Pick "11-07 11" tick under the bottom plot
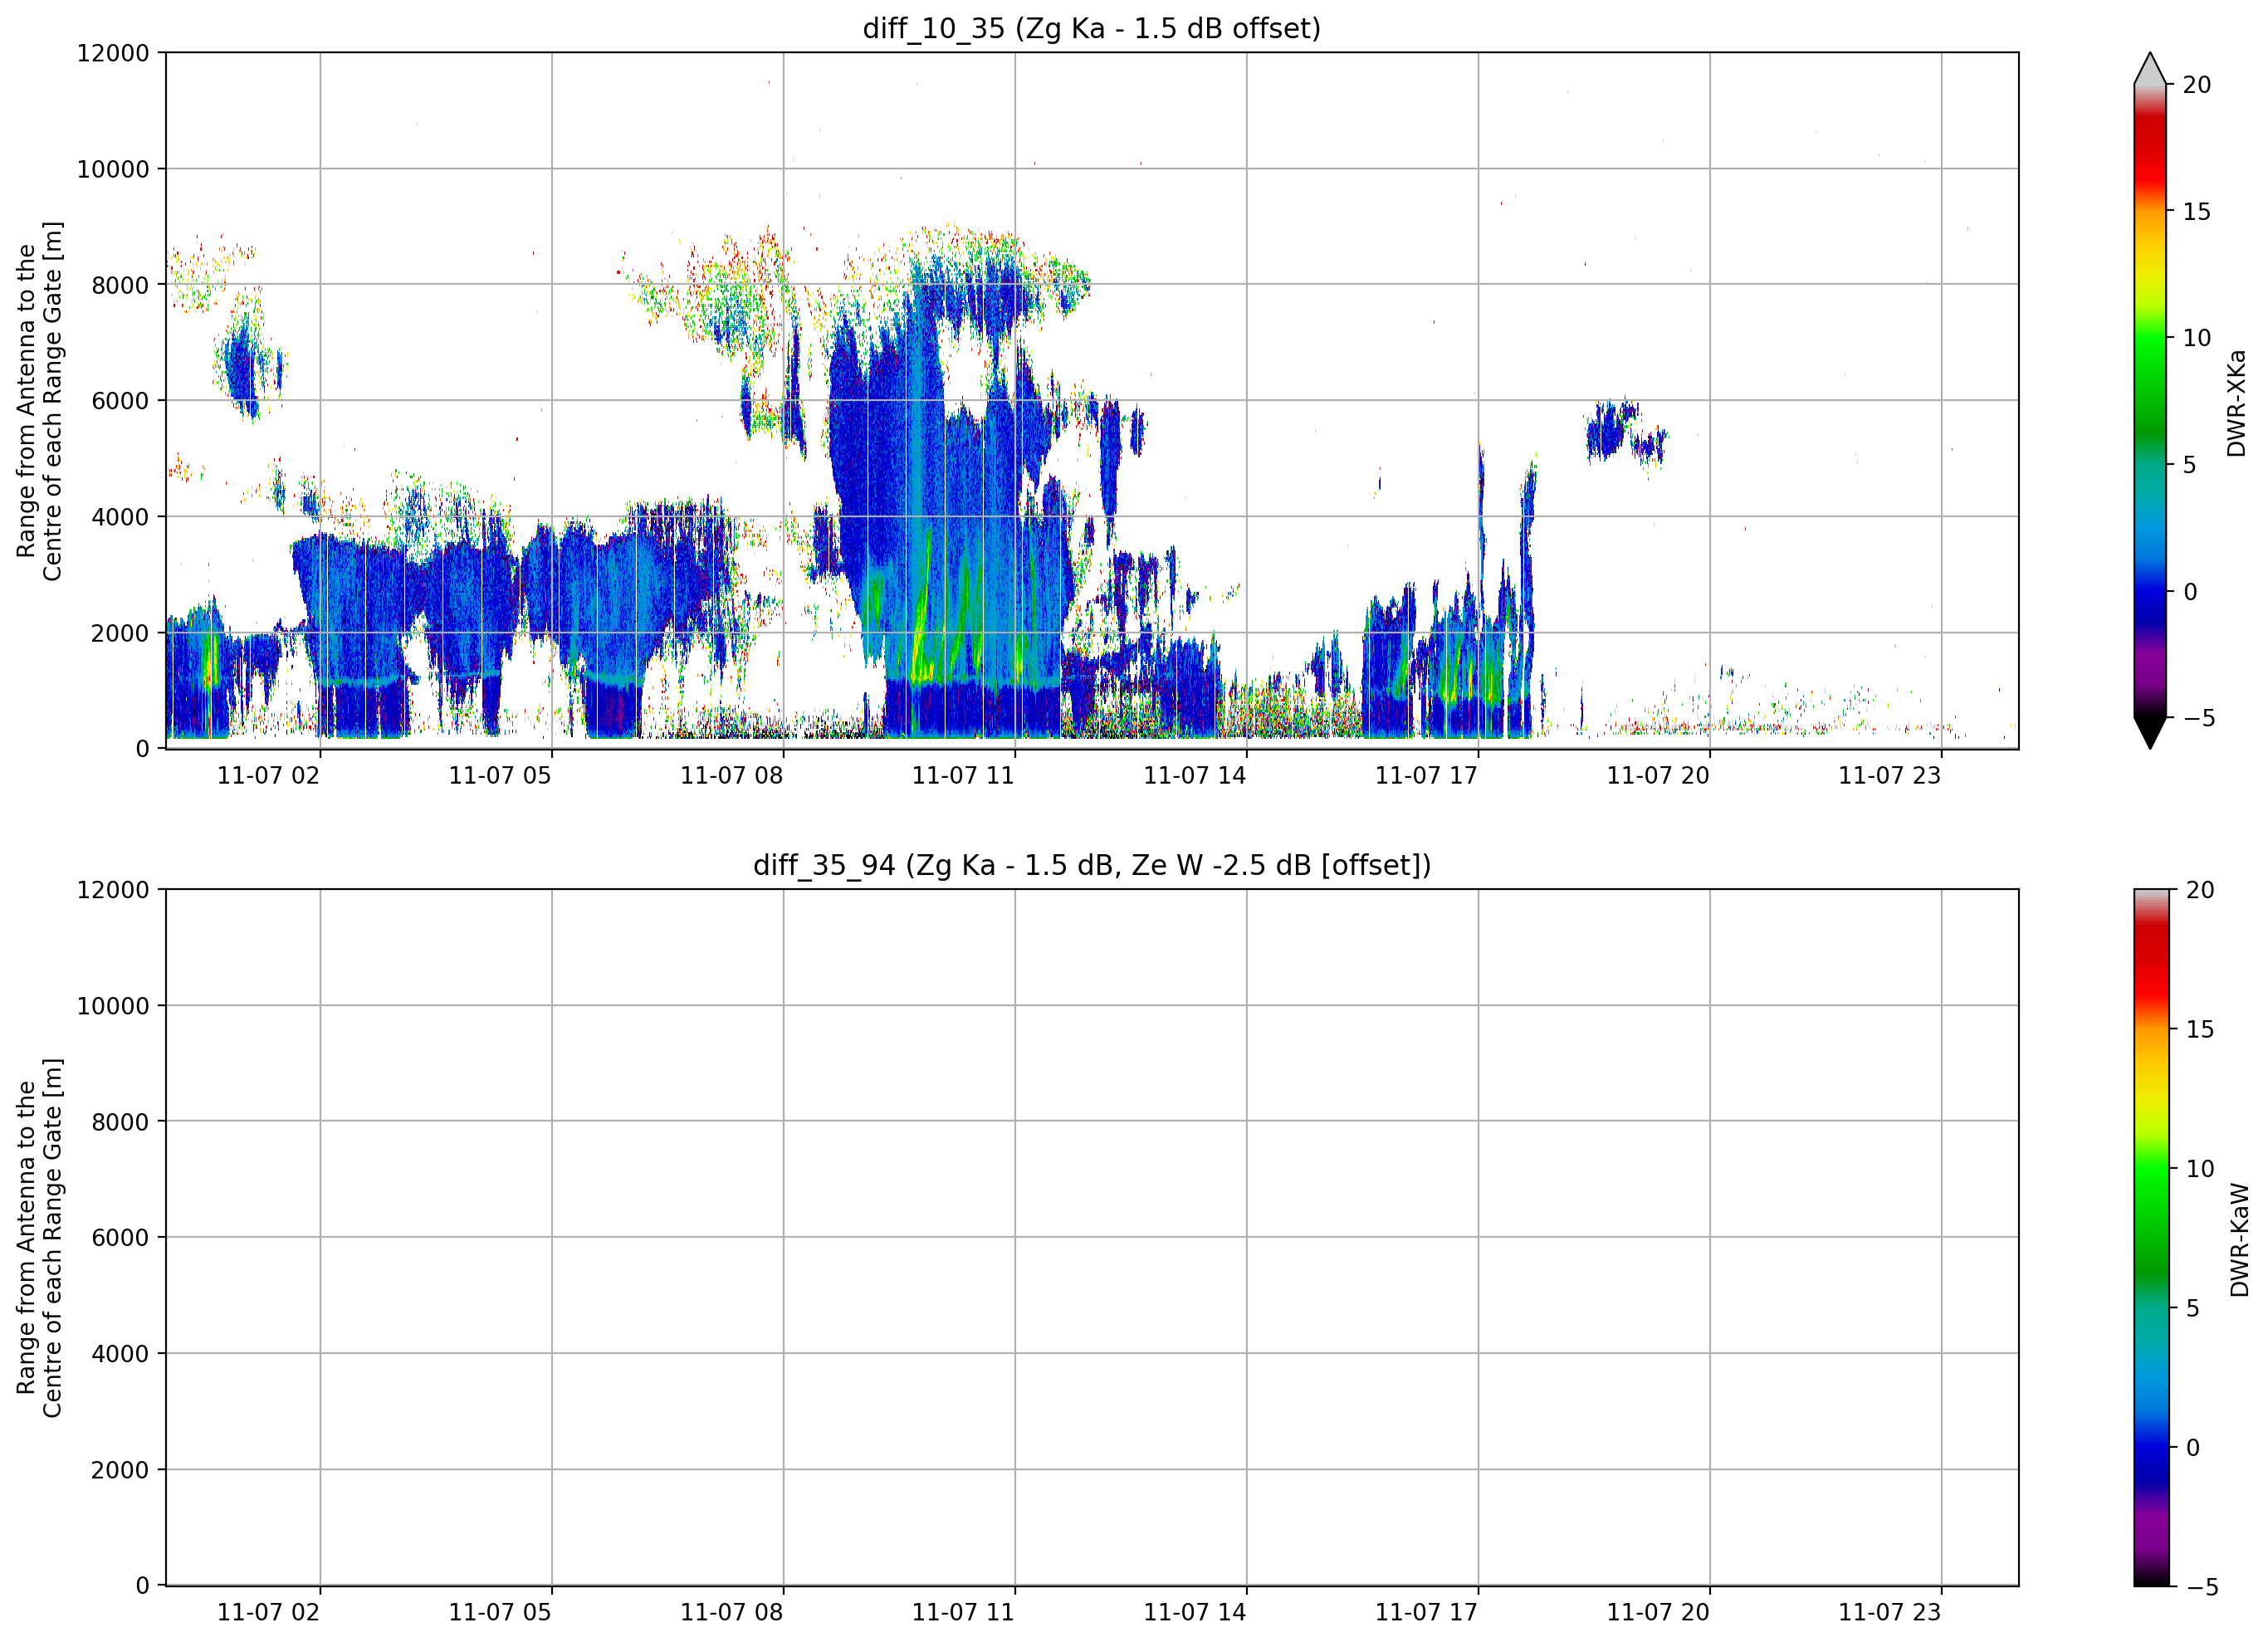The image size is (2268, 1642). point(963,1613)
